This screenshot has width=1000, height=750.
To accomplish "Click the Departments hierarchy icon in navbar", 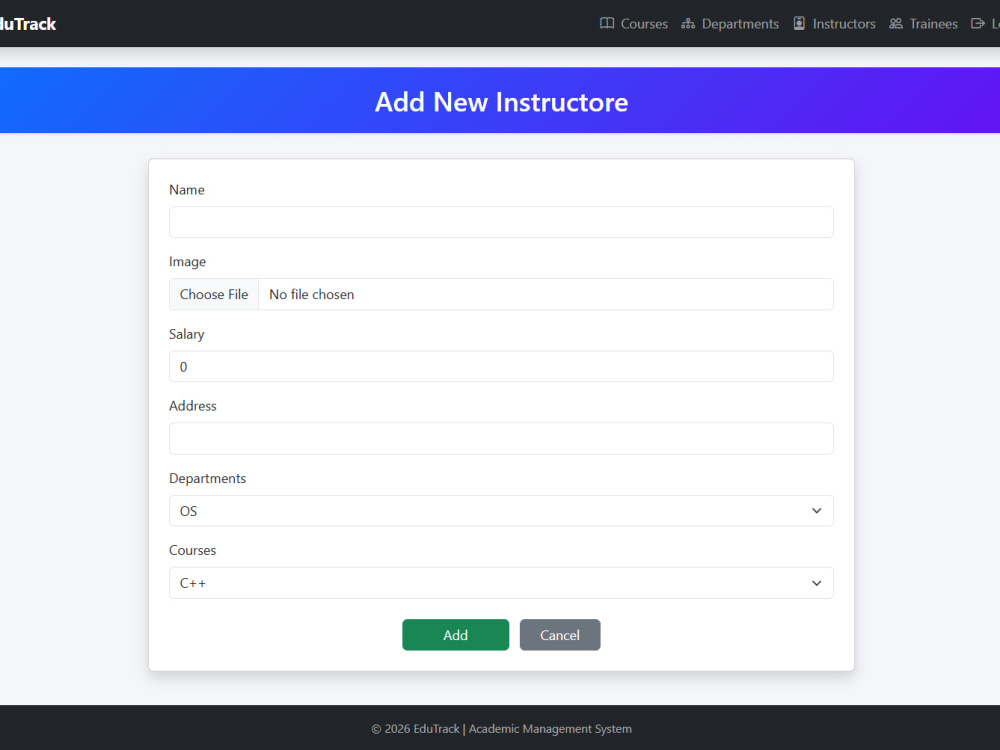I will [688, 24].
